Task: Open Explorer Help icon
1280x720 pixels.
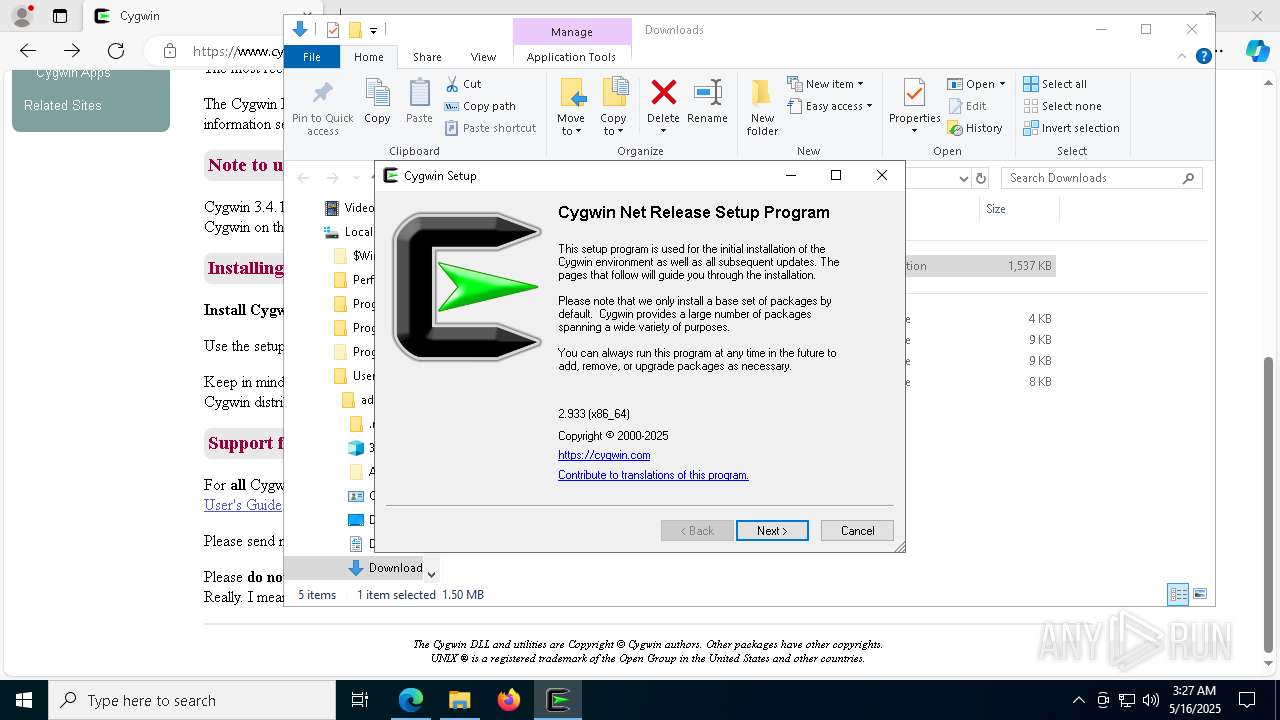Action: tap(1204, 56)
